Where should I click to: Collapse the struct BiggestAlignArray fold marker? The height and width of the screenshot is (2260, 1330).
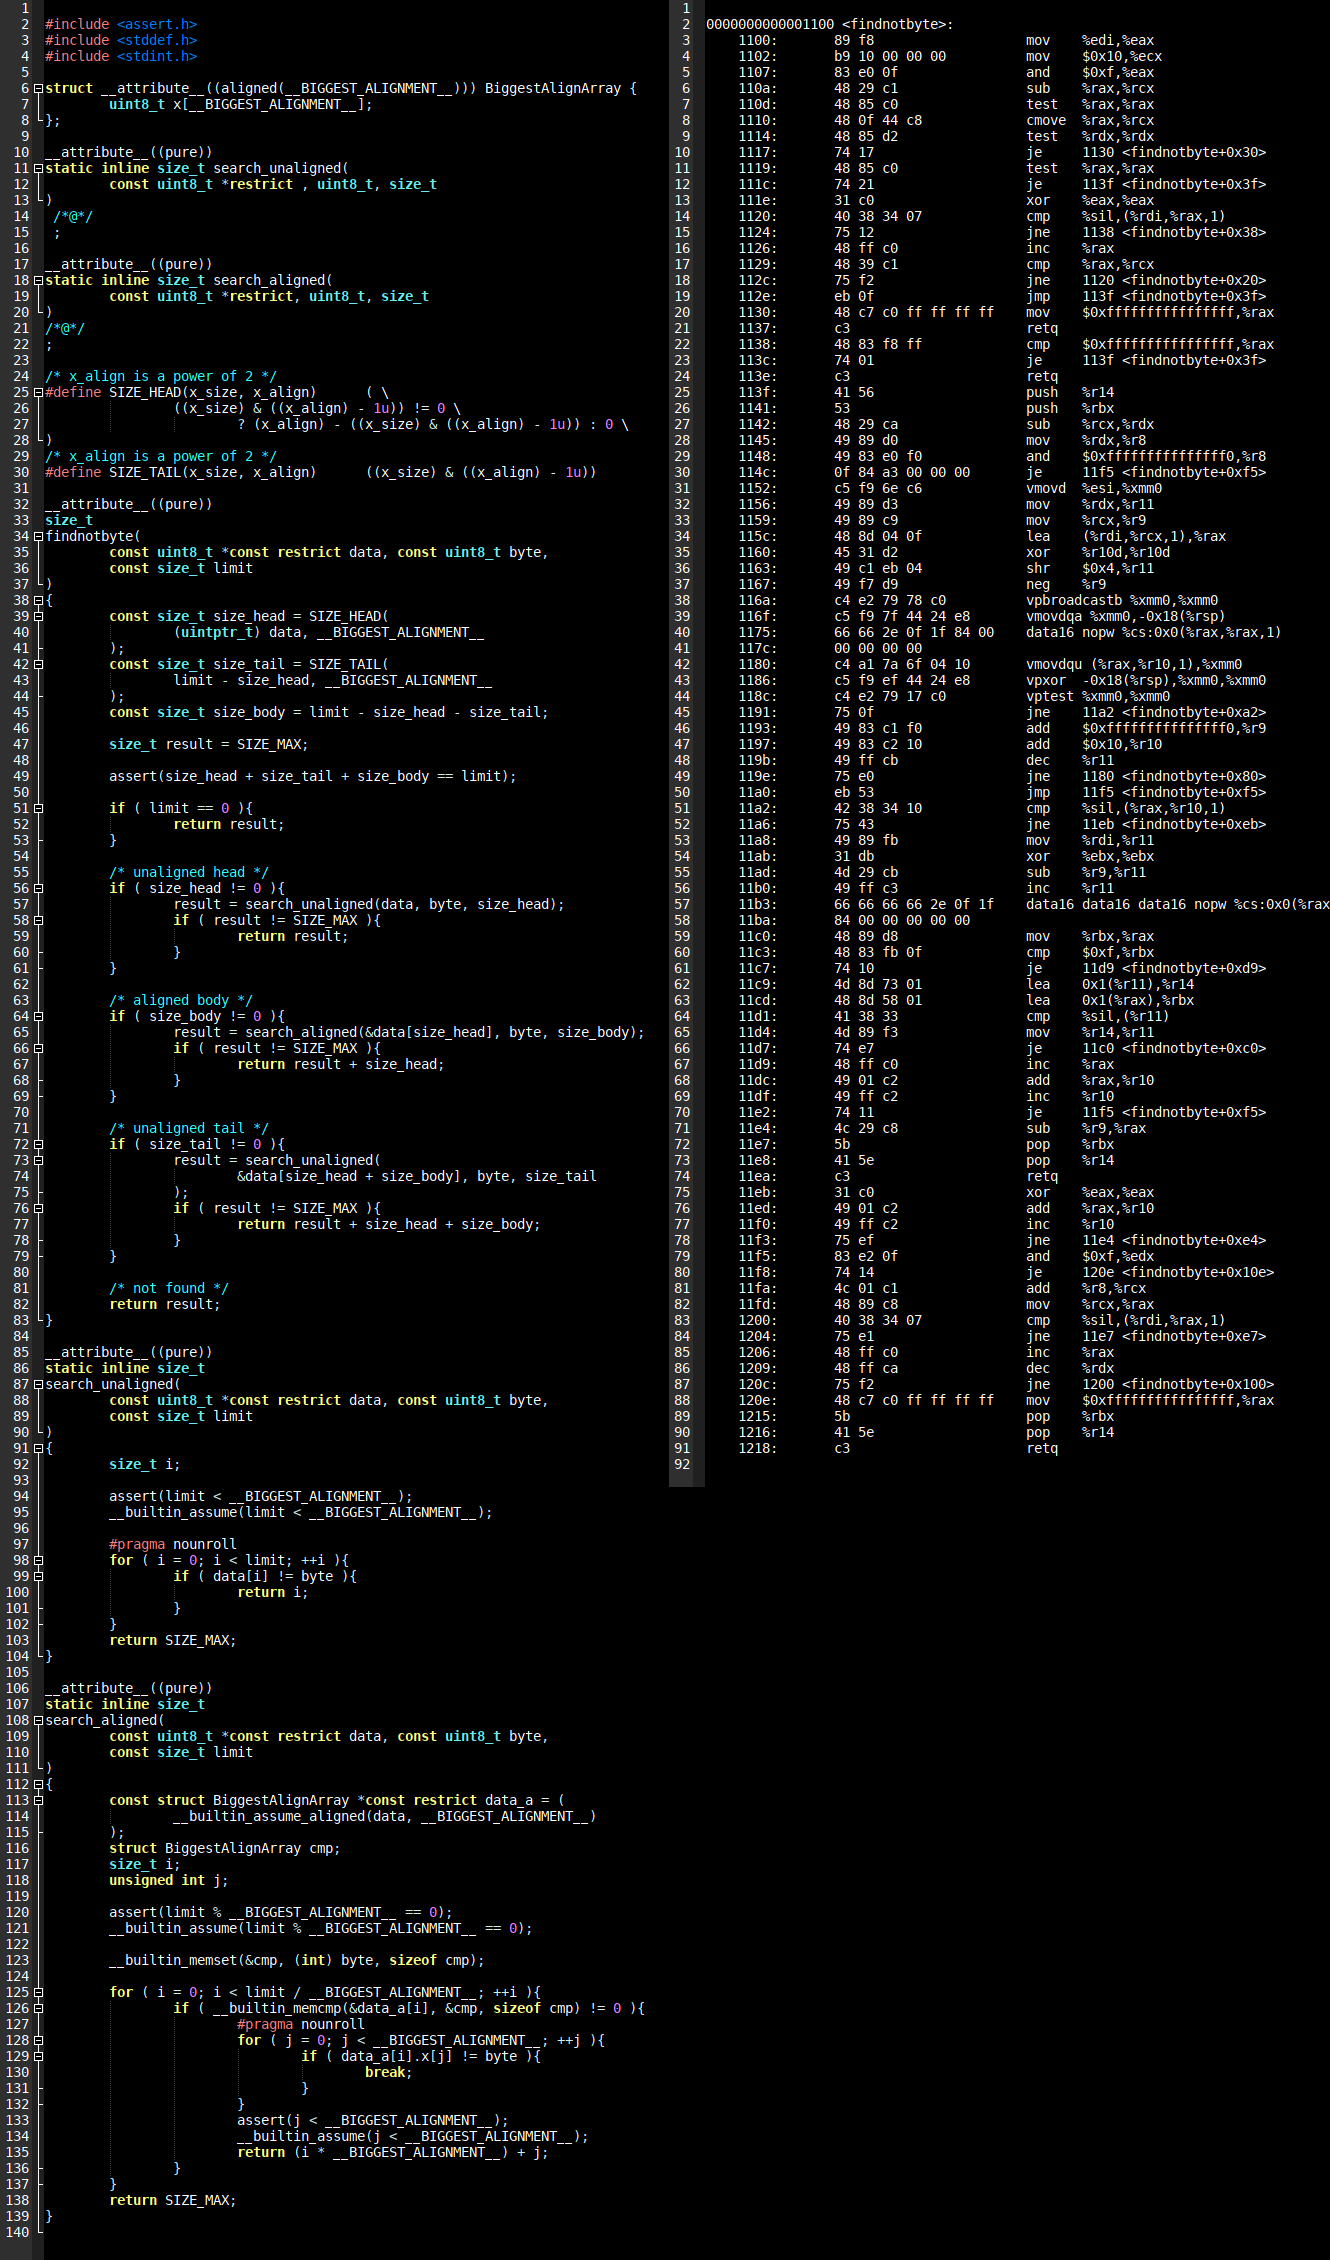(38, 89)
